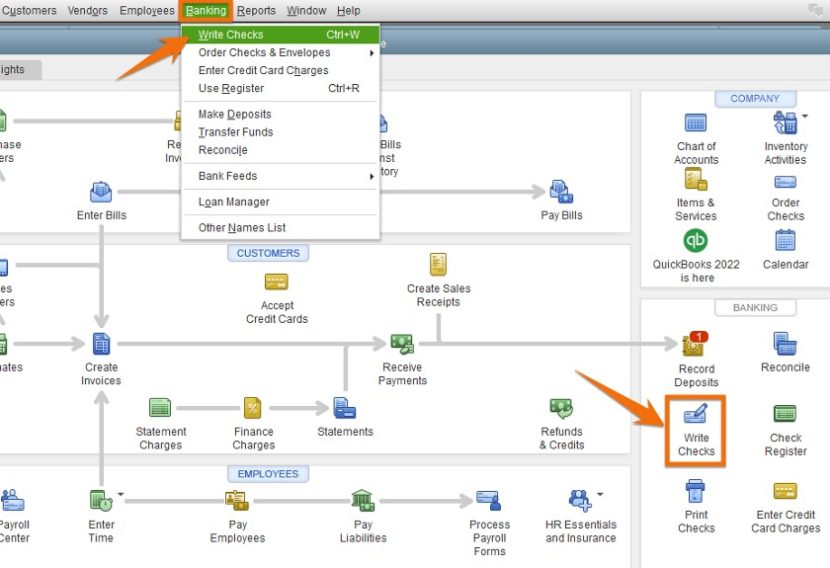Expand HR Essentials and Insurance dropdown arrow
830x568 pixels.
(600, 494)
